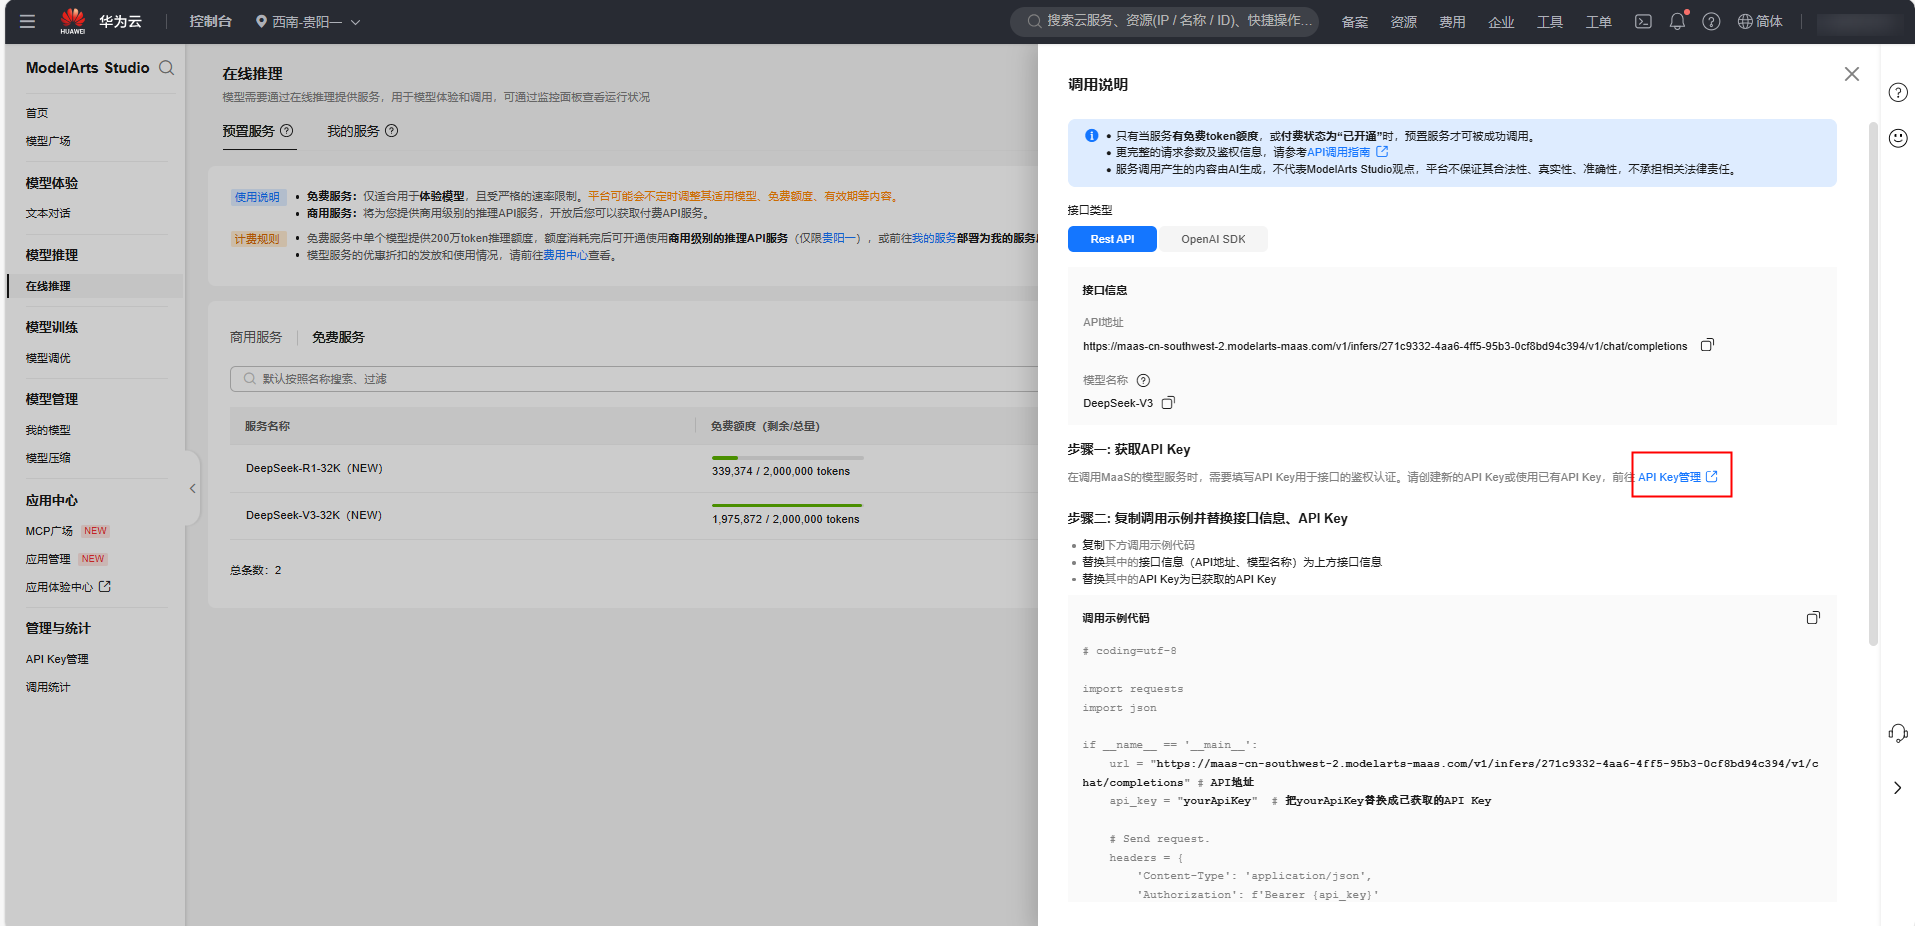Open the top bar help icon
Image resolution: width=1915 pixels, height=926 pixels.
click(x=1711, y=21)
